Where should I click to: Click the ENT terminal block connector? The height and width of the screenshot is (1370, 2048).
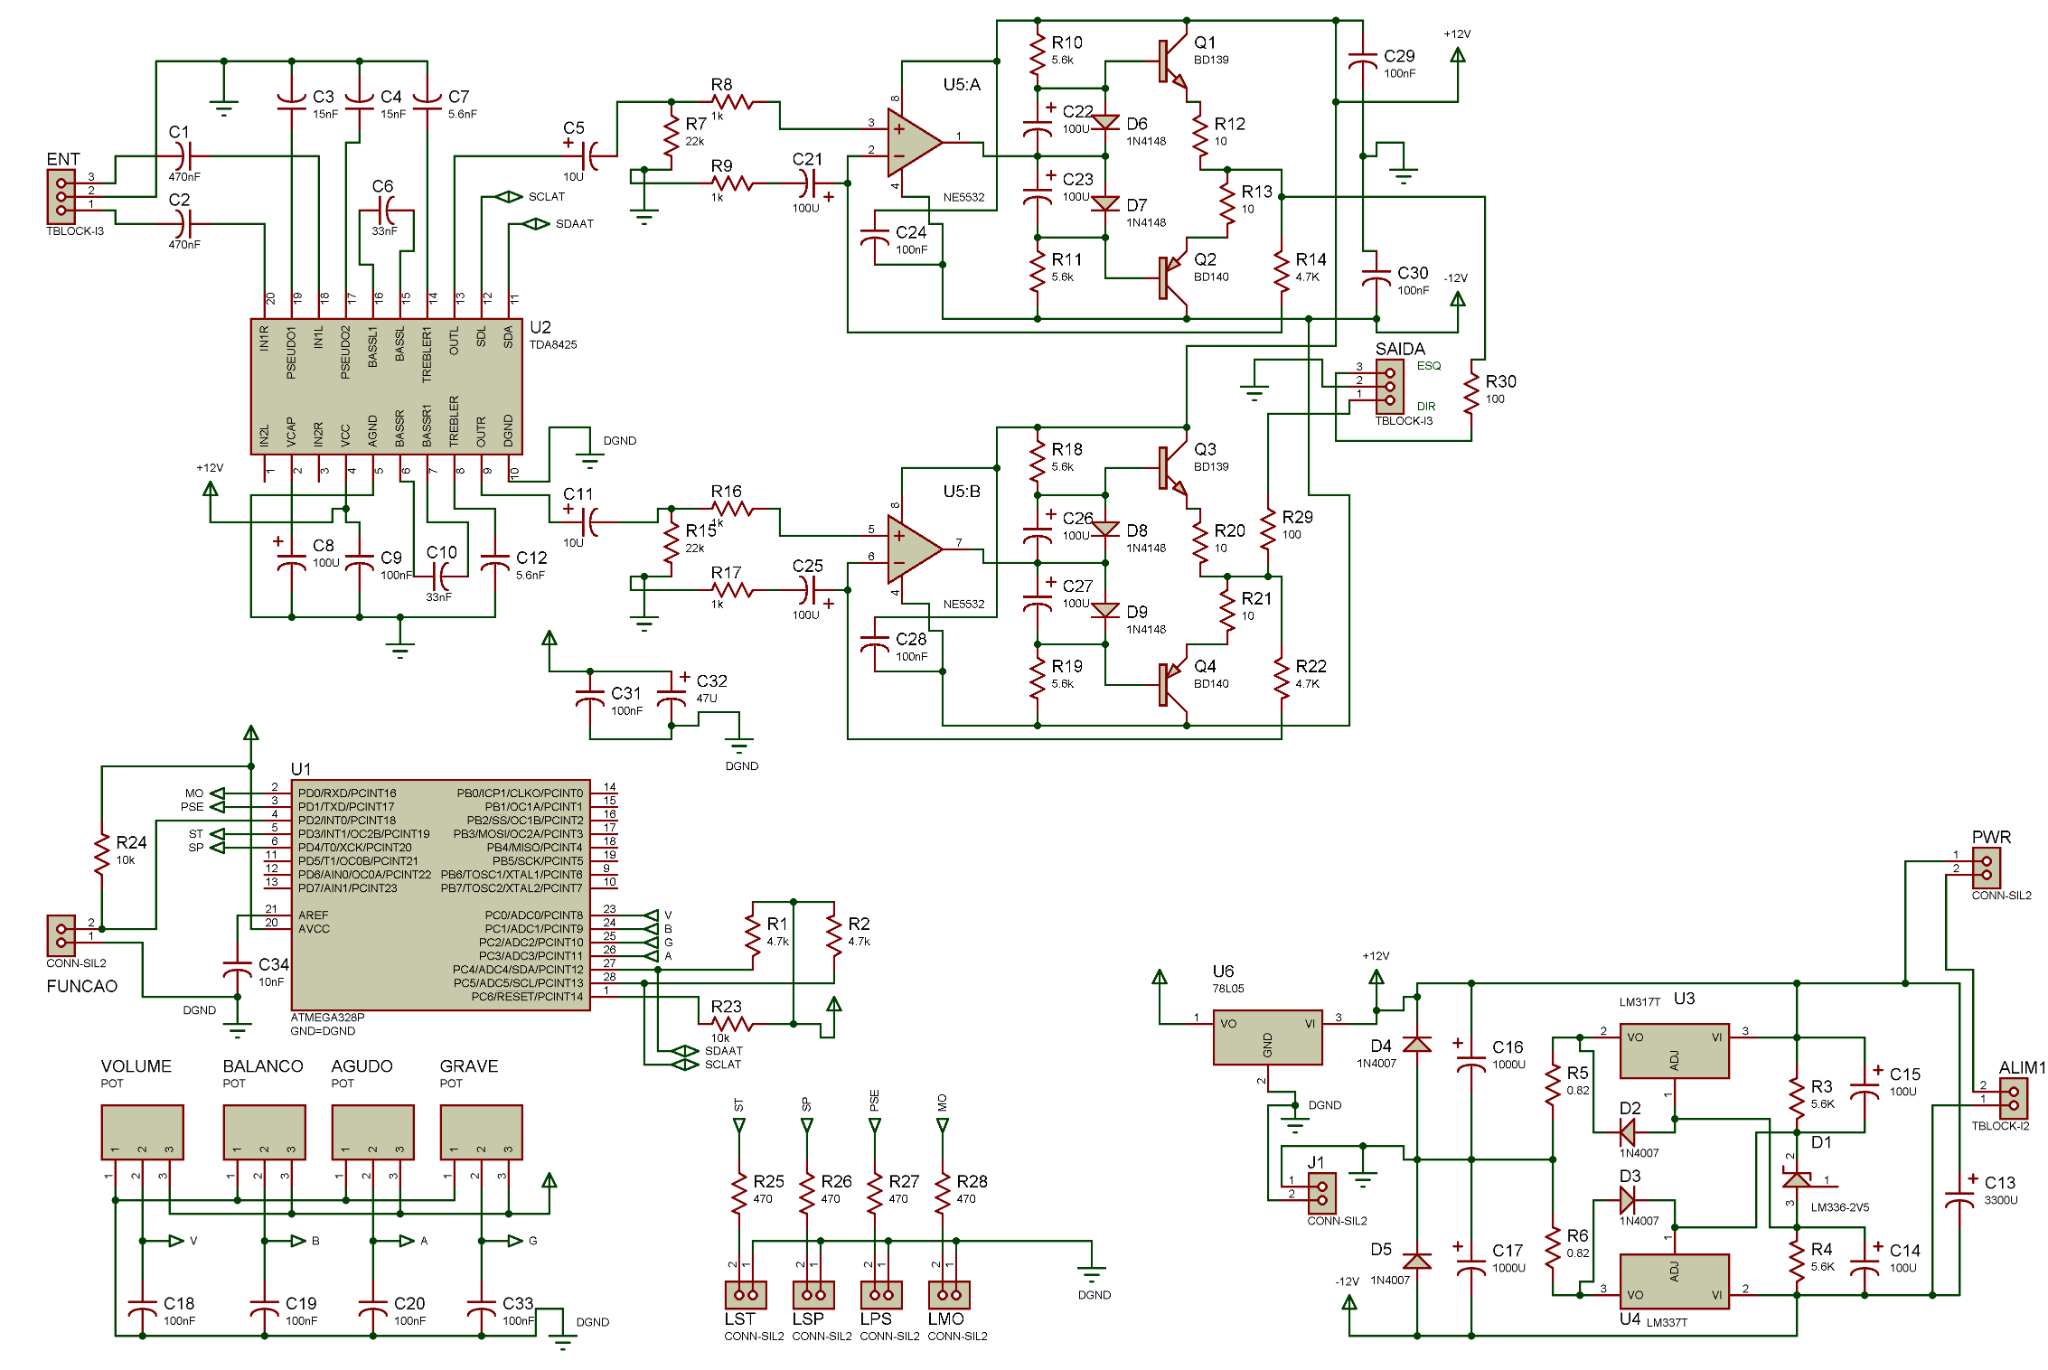tap(61, 196)
